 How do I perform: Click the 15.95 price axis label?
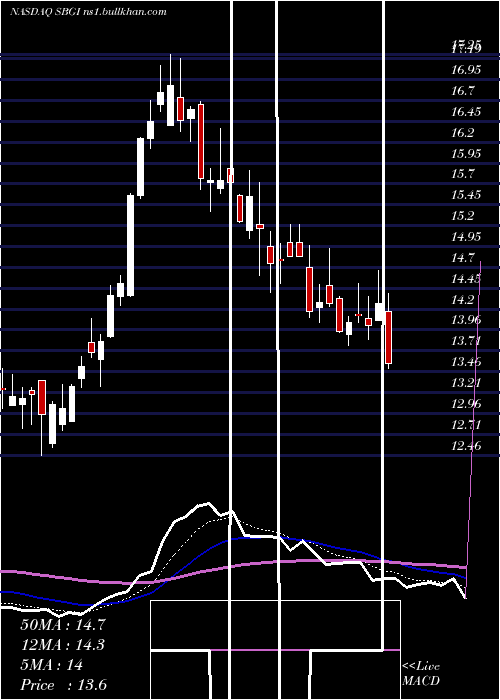[466, 153]
